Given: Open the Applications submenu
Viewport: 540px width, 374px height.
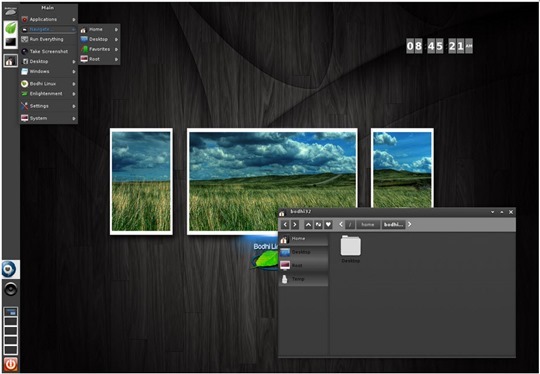Looking at the screenshot, I should tap(49, 19).
